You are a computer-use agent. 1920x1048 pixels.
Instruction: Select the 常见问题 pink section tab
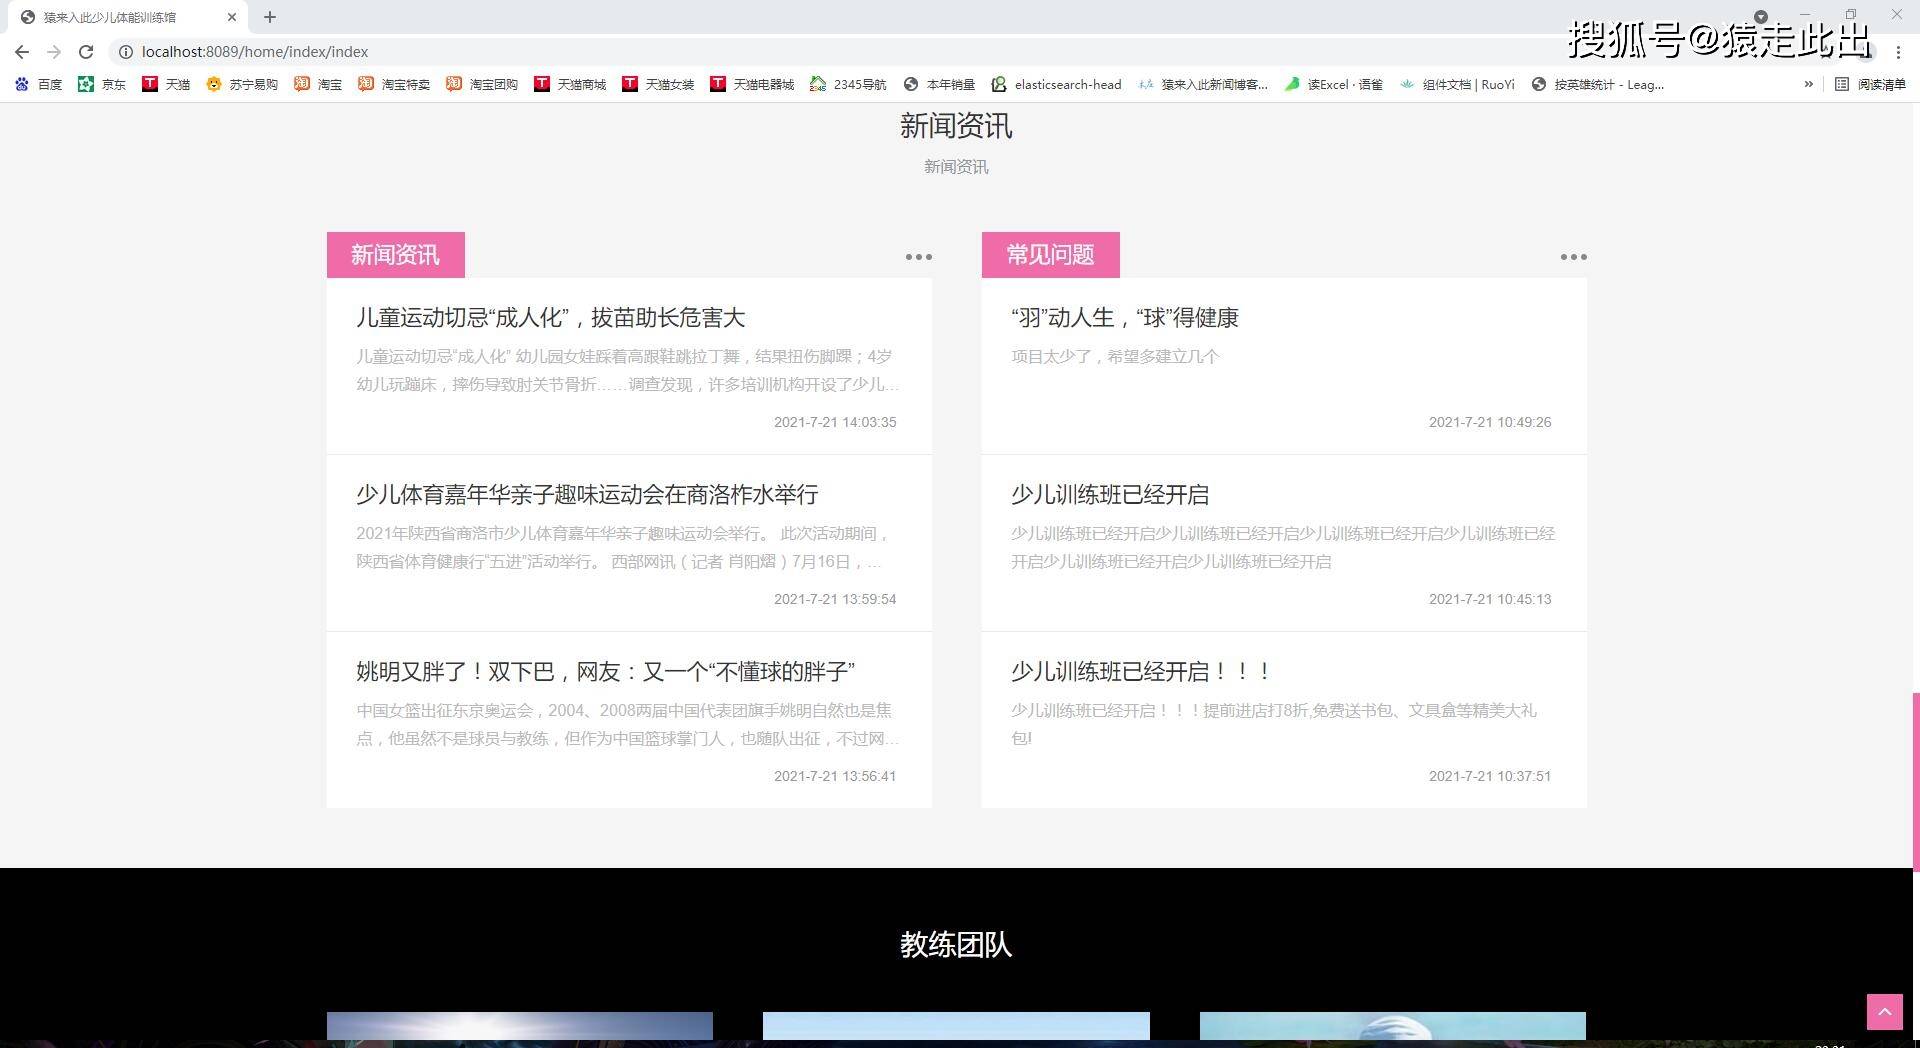pyautogui.click(x=1050, y=255)
